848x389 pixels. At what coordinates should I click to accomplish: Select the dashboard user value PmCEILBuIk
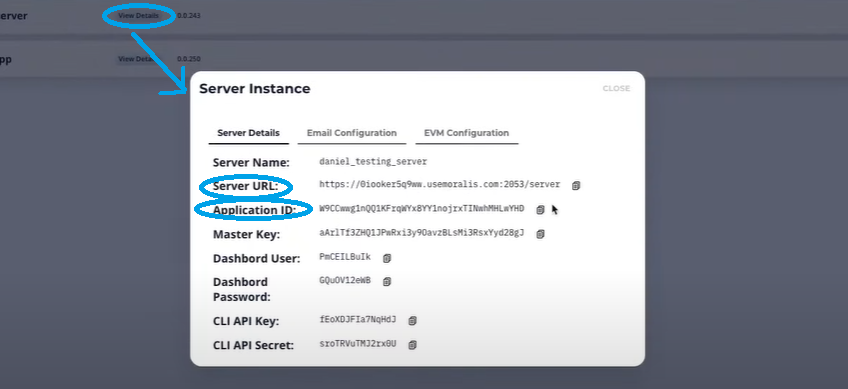(345, 257)
